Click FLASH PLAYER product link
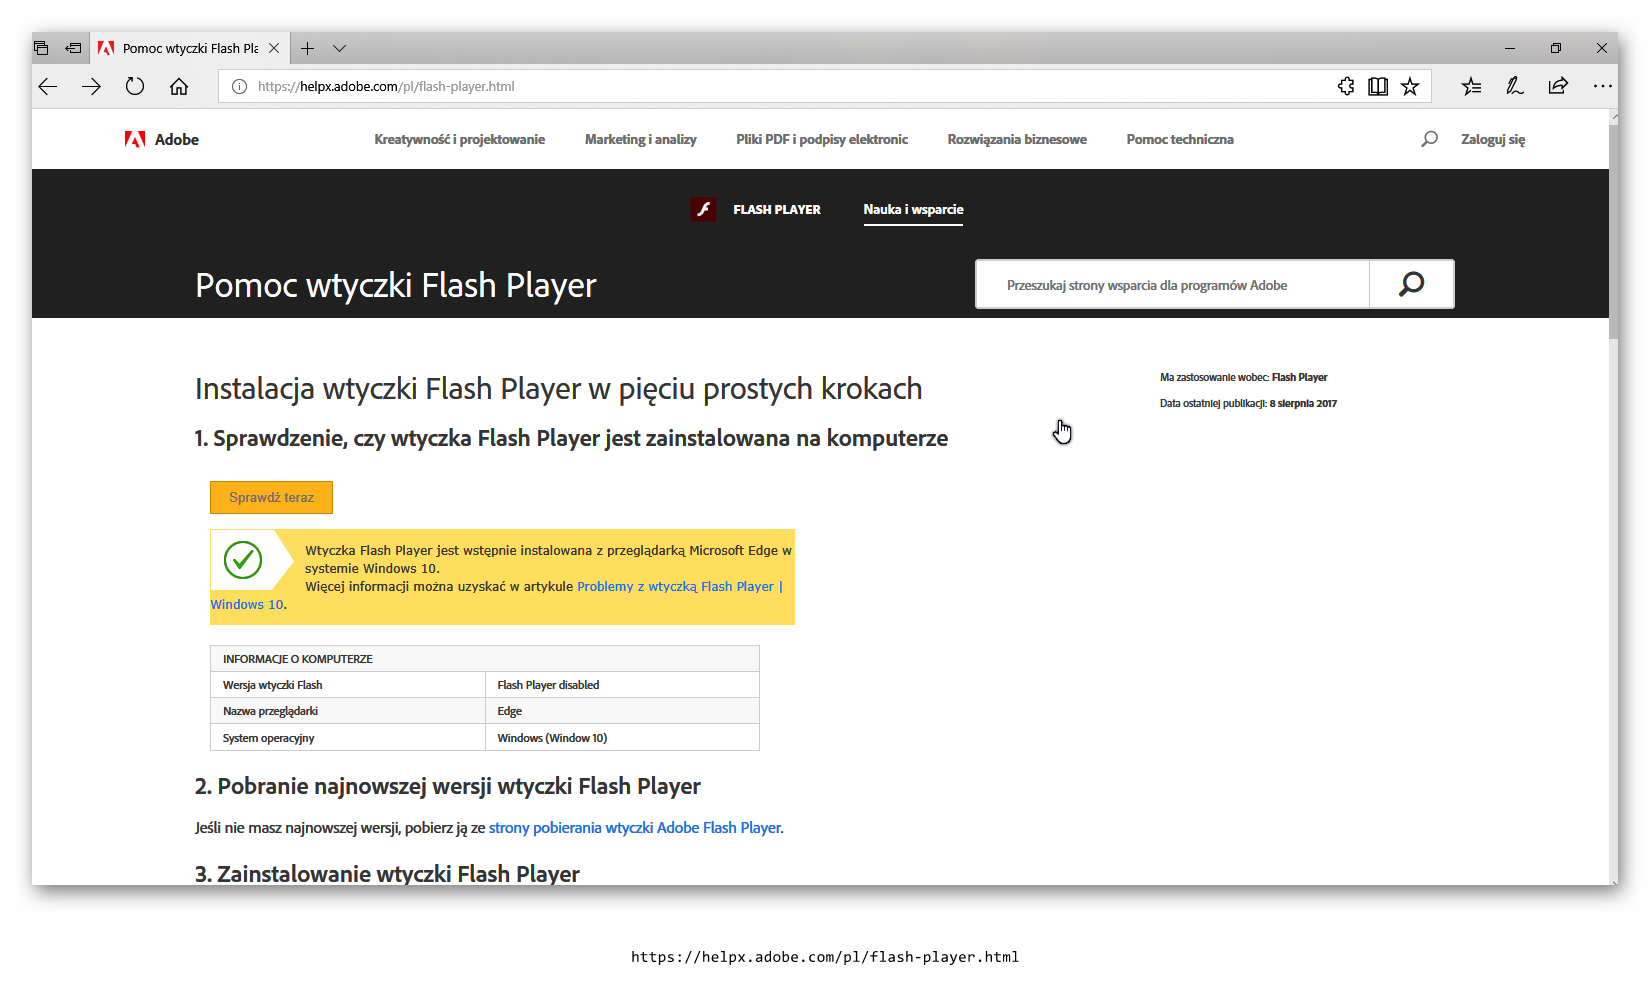 pos(777,209)
